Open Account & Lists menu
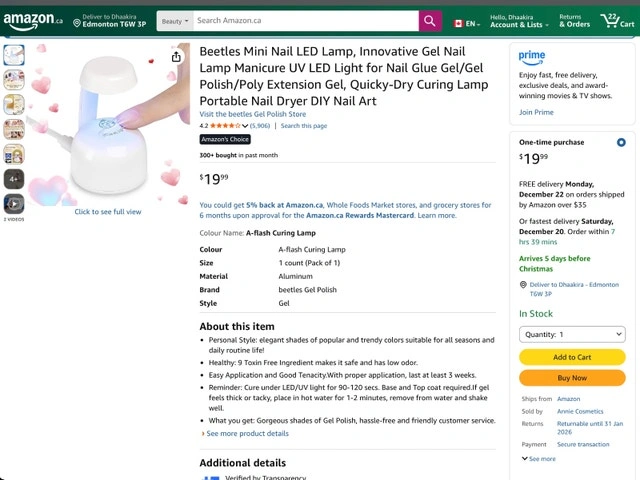 (x=516, y=21)
